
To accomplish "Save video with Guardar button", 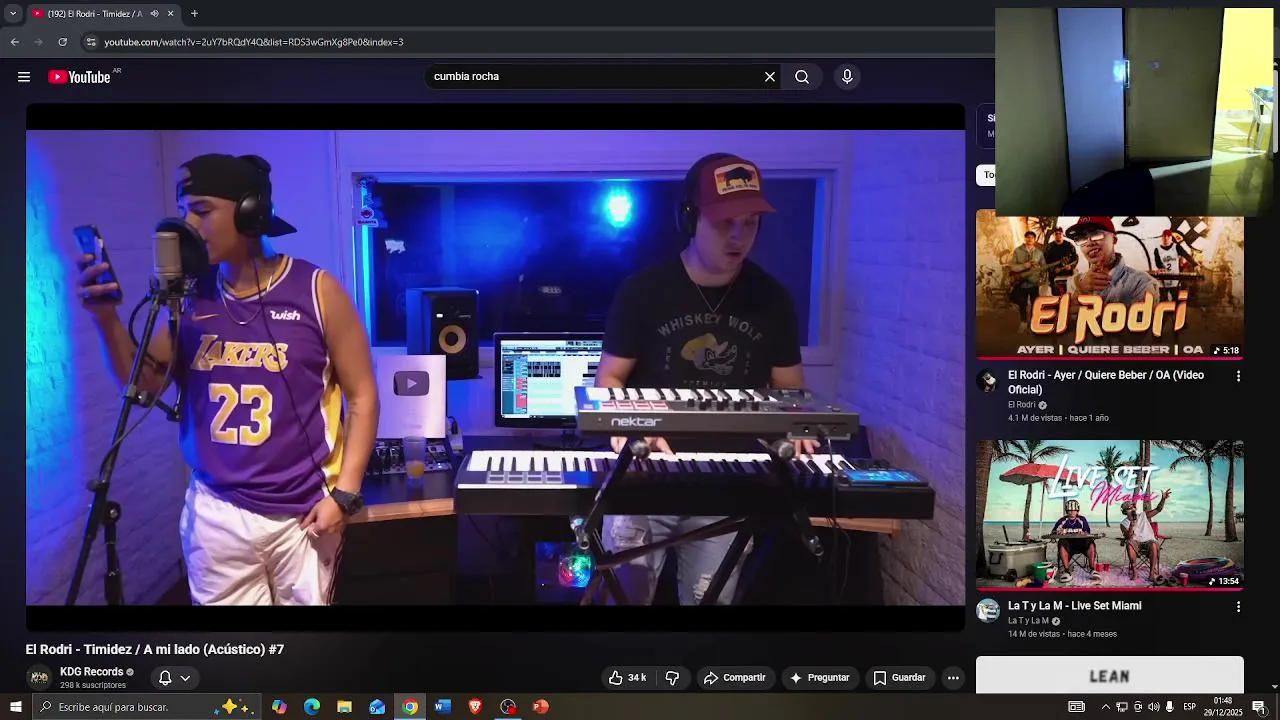I will coord(899,678).
